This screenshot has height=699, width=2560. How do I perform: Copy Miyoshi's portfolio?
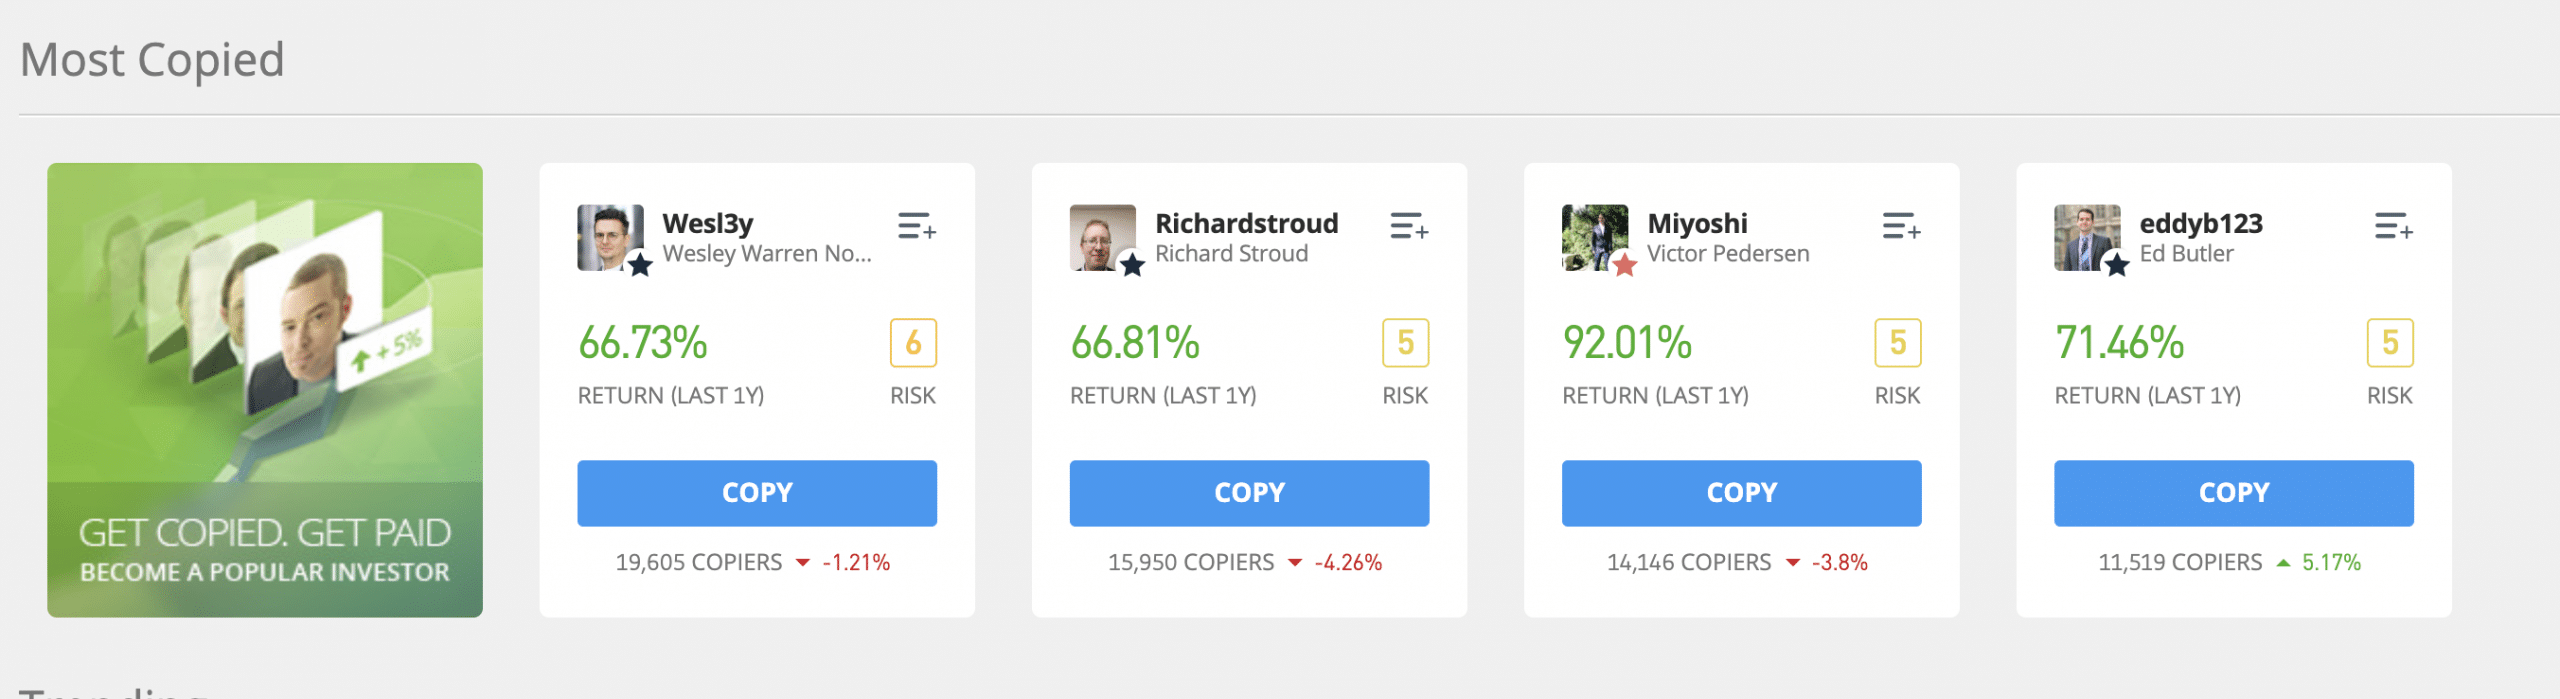pos(1741,493)
